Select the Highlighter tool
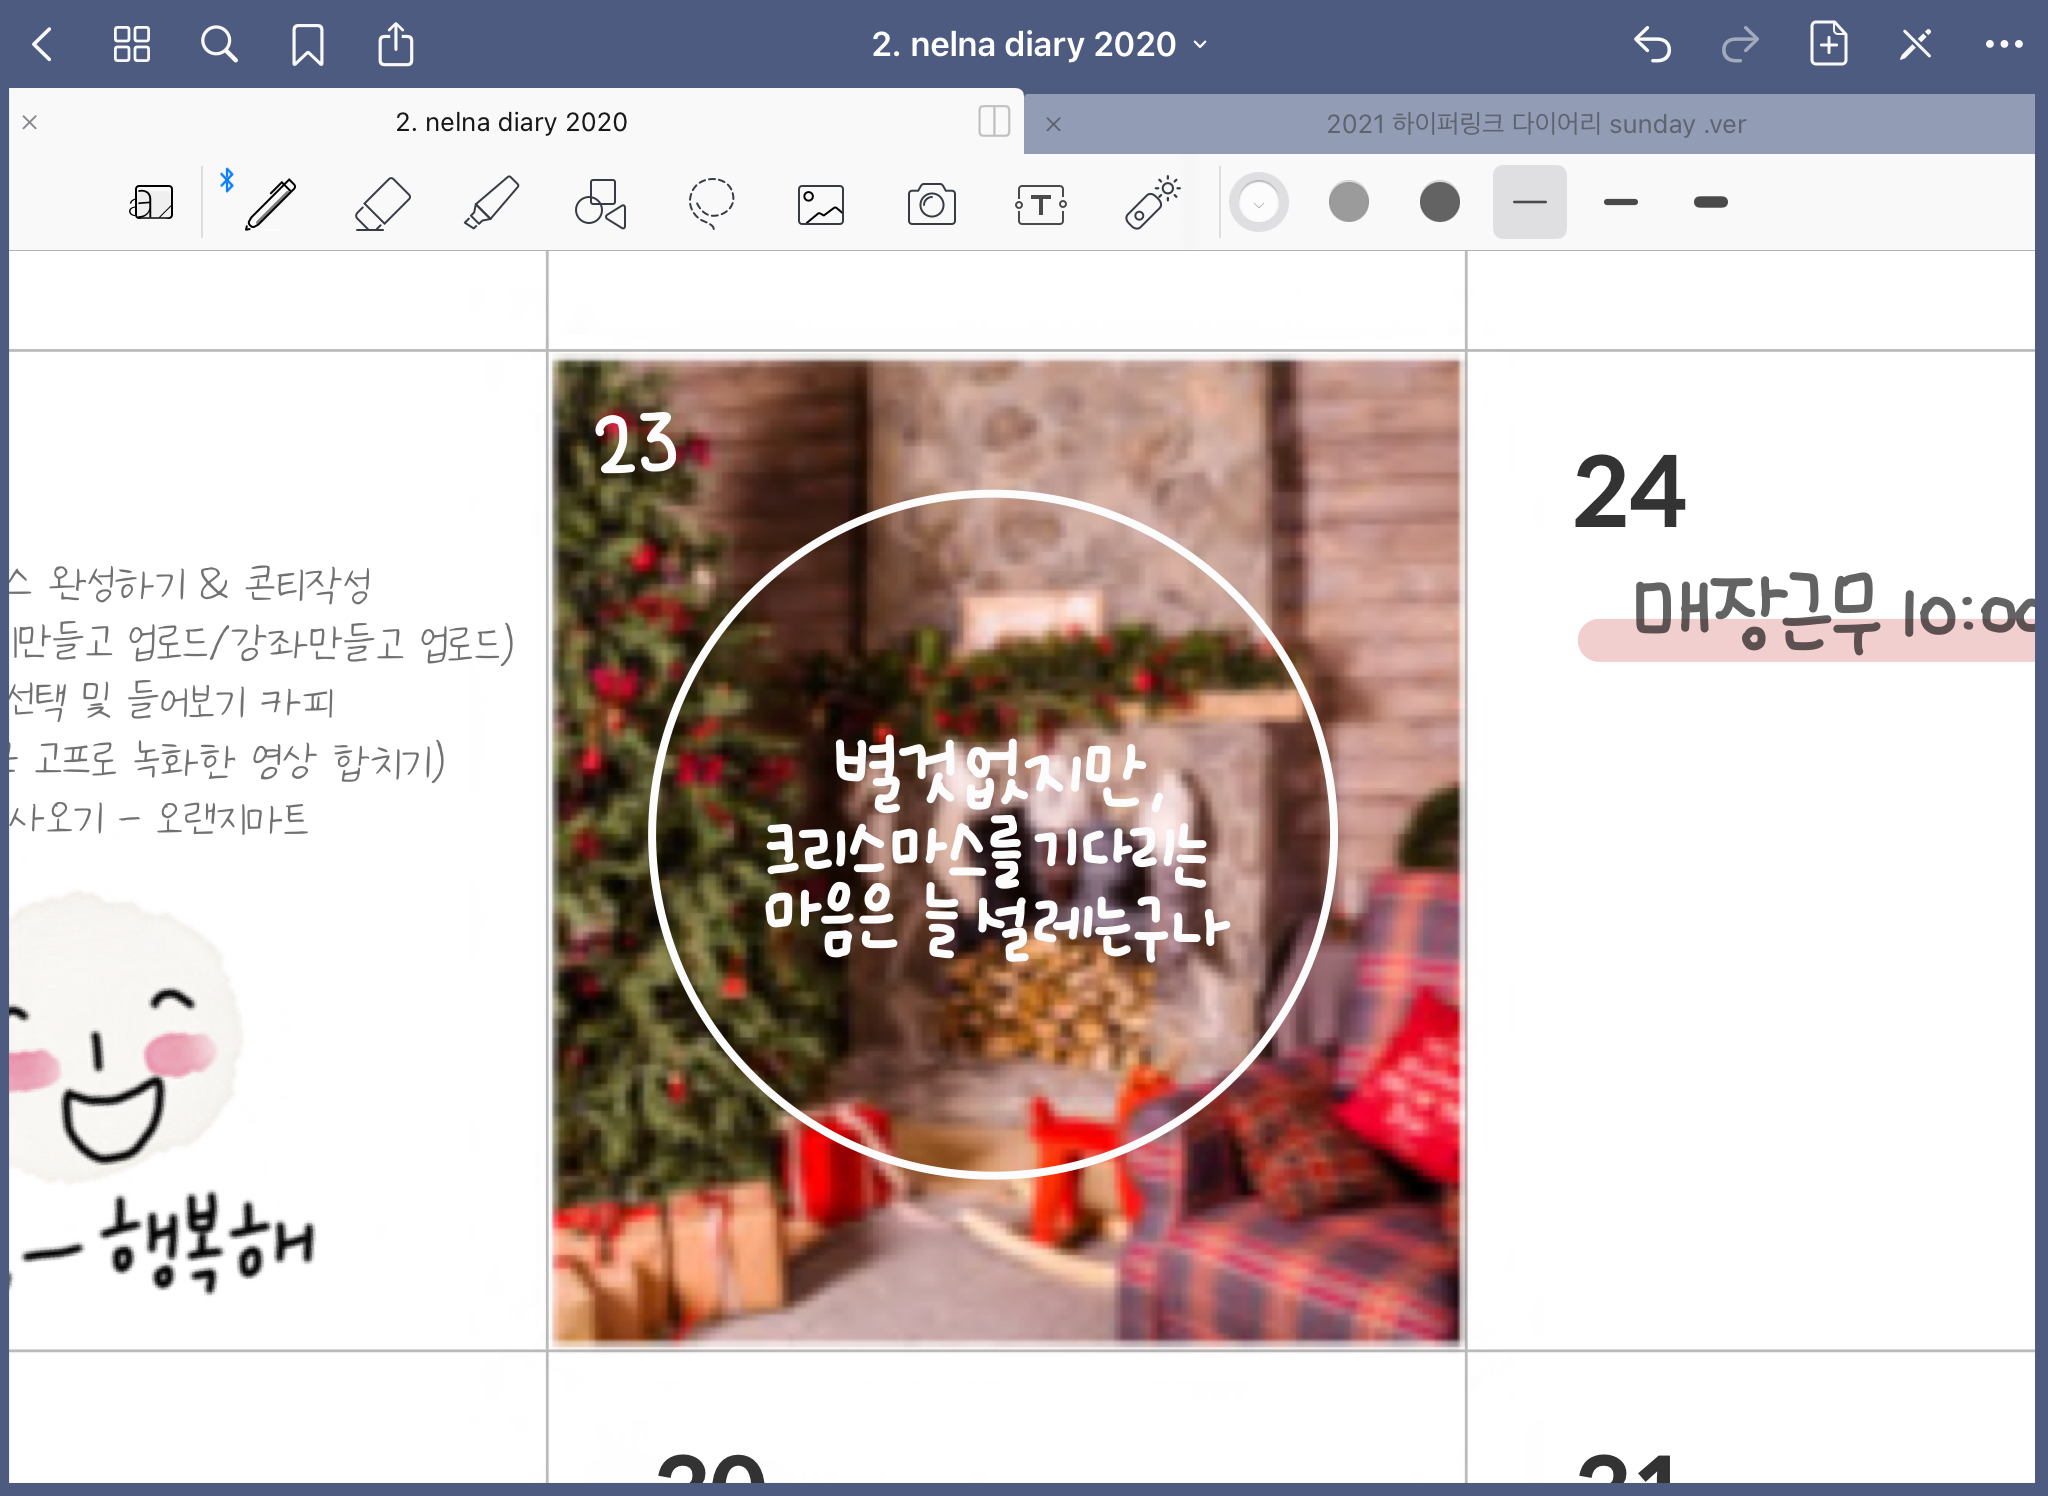The height and width of the screenshot is (1496, 2048). 492,204
